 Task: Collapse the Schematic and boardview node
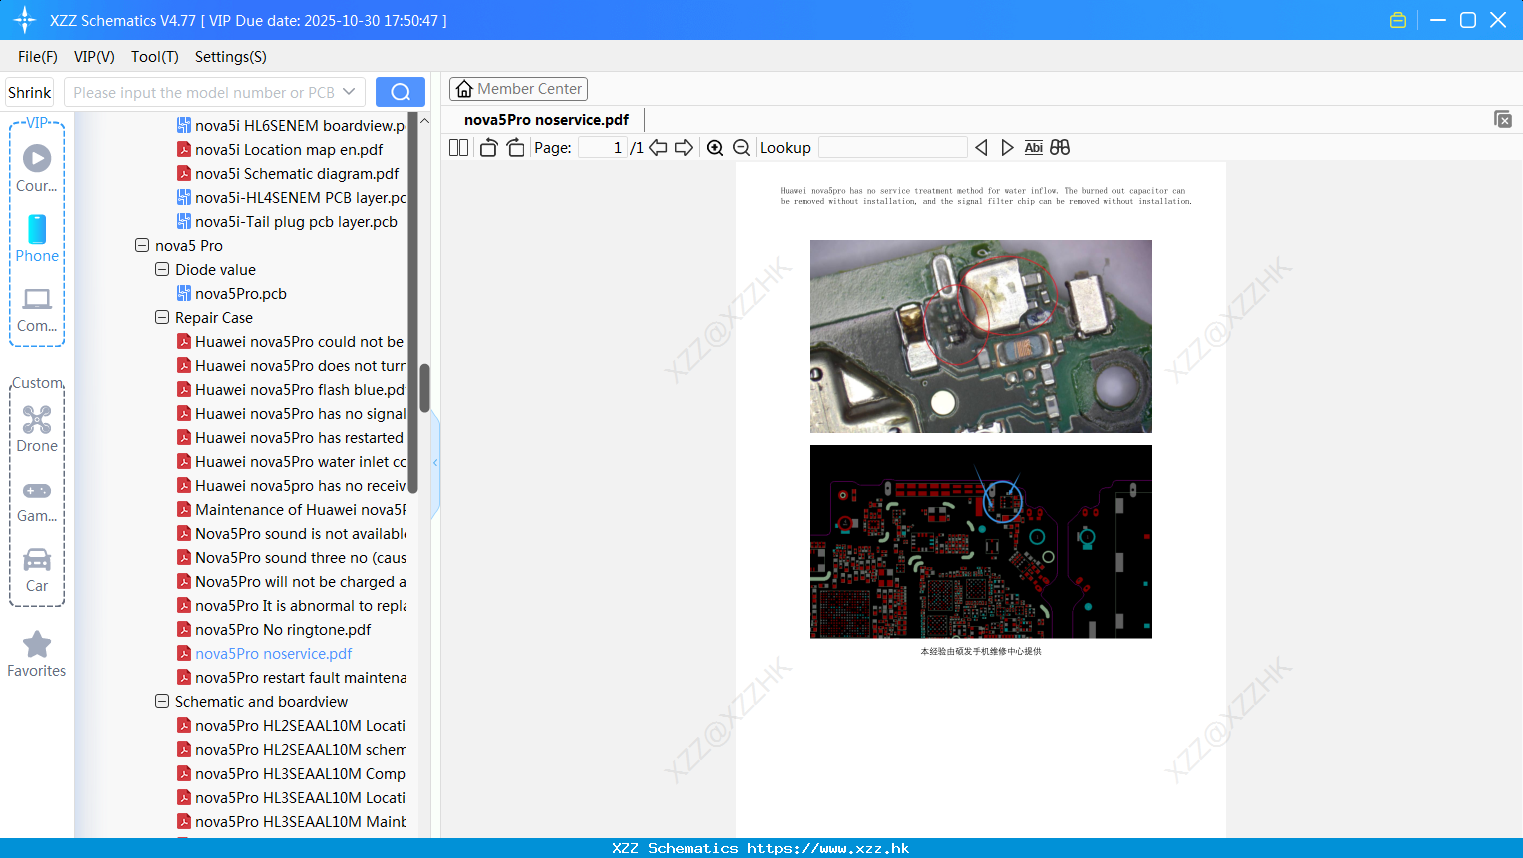[162, 701]
